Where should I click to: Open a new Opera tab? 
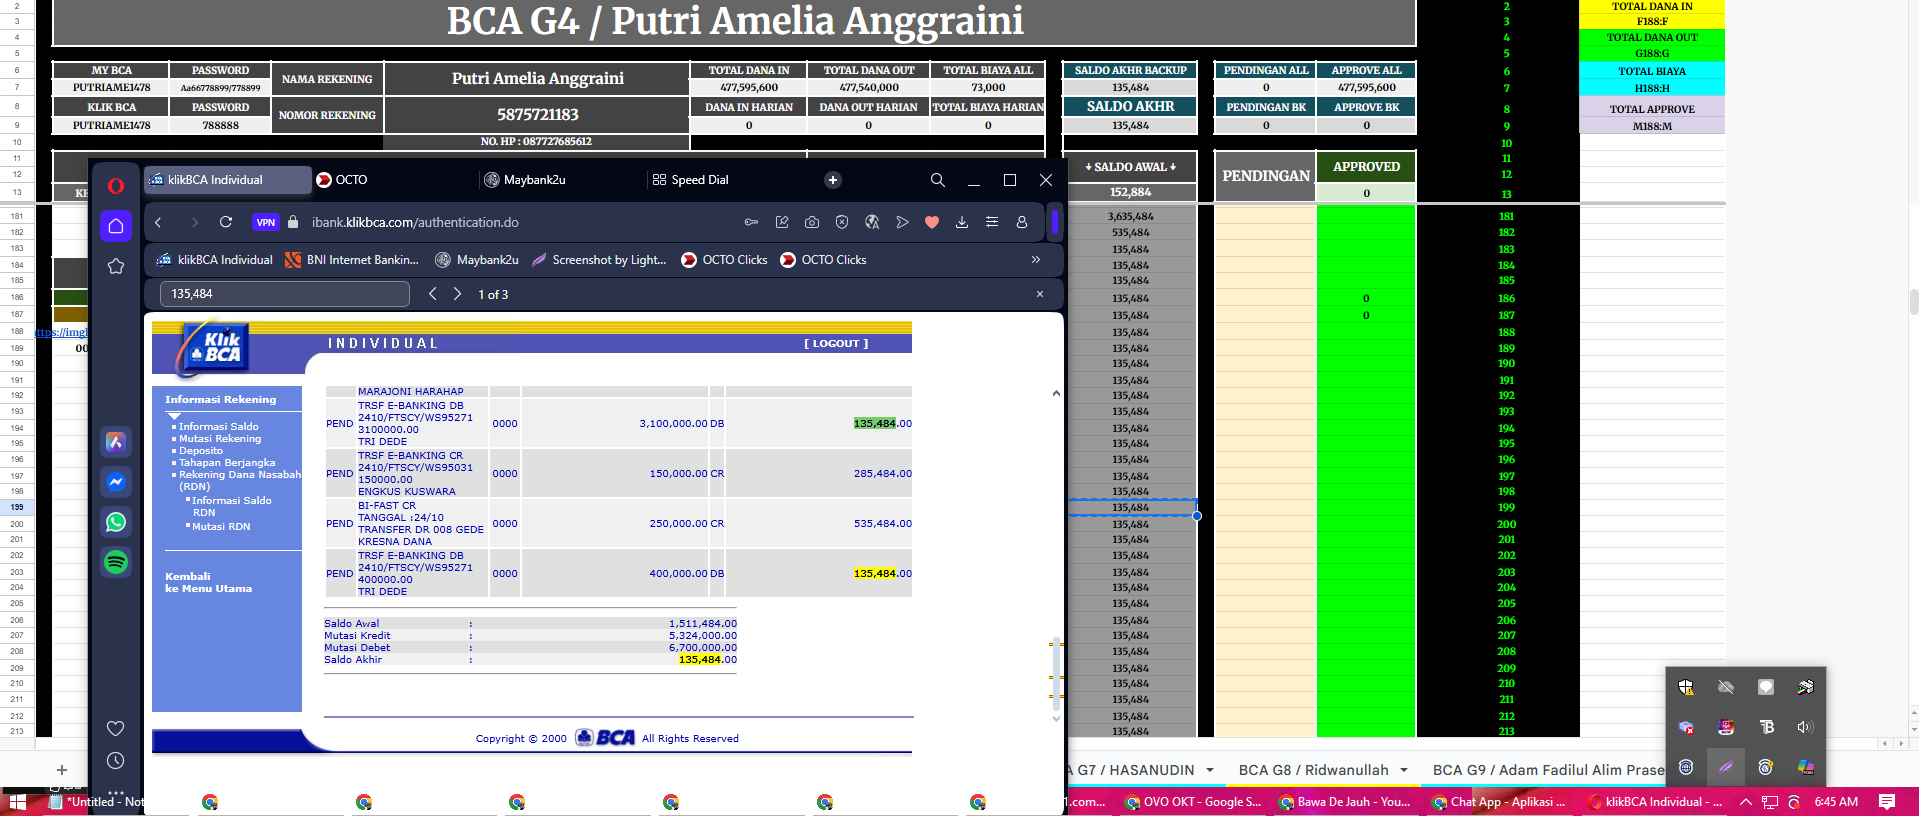[833, 180]
